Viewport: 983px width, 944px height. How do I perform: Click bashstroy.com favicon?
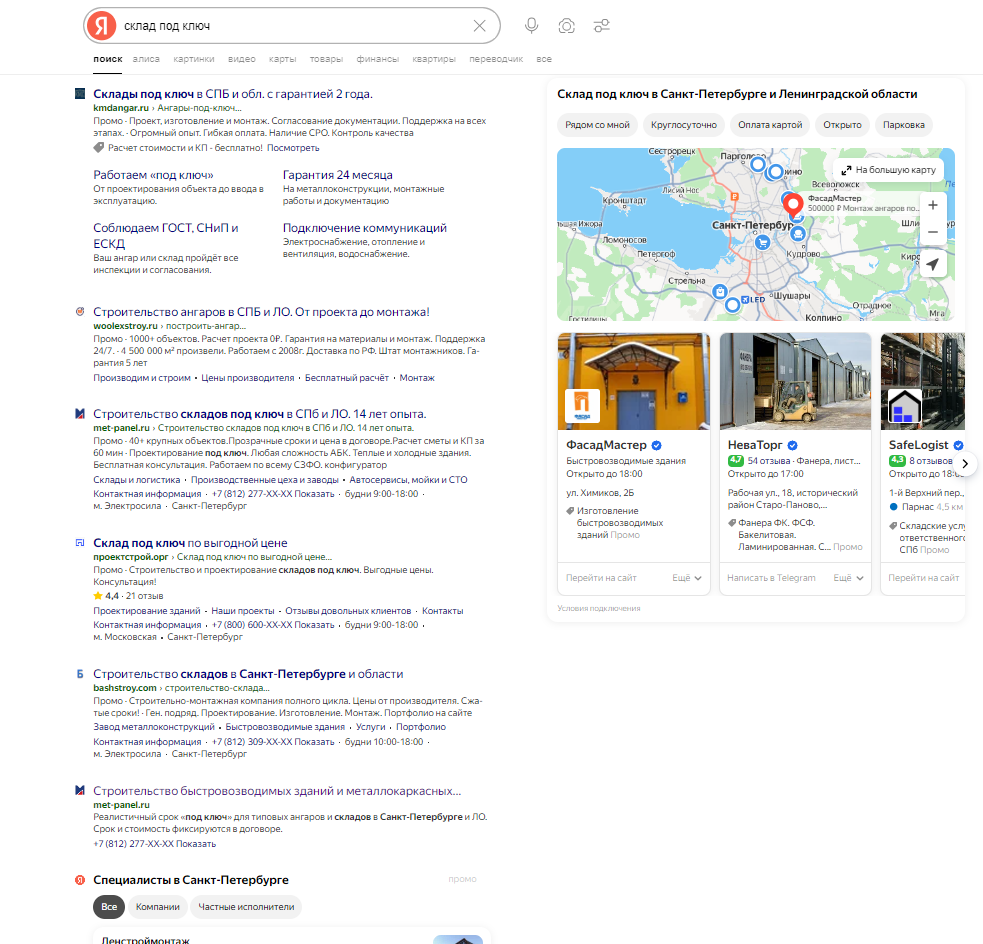pos(80,674)
